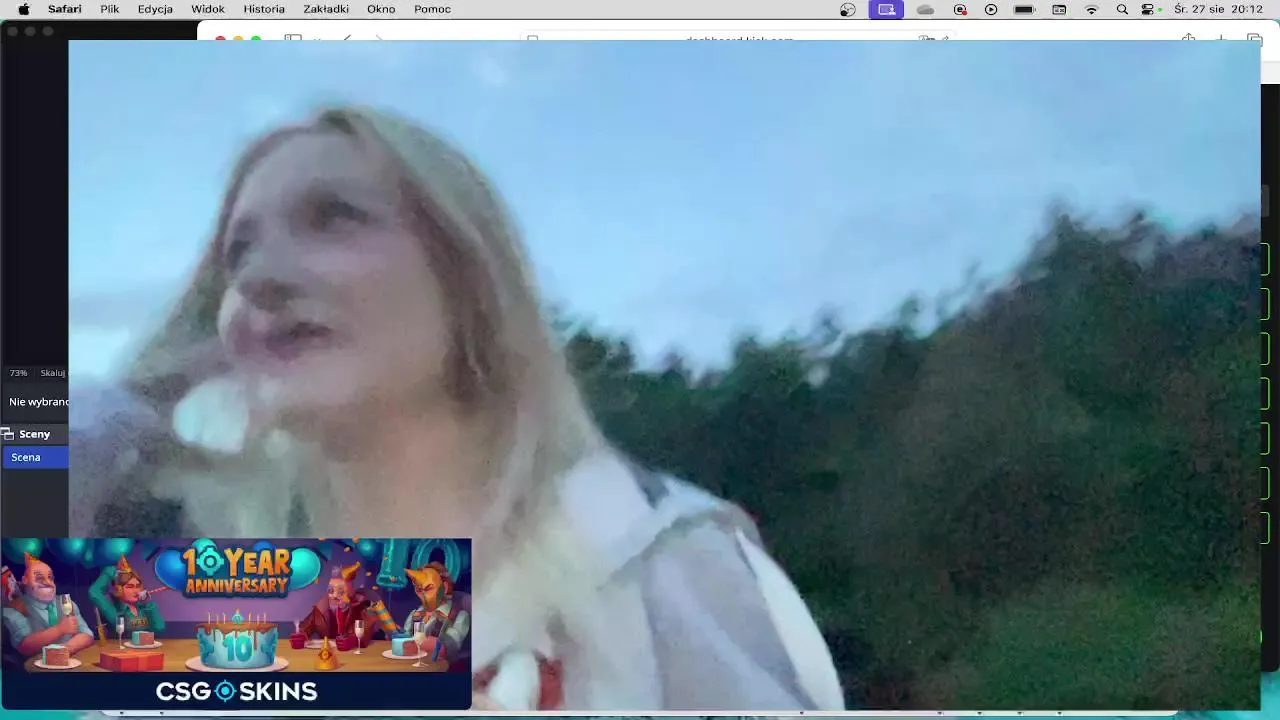The image size is (1280, 720).
Task: Open Spotlight search magnifier
Action: (1122, 9)
